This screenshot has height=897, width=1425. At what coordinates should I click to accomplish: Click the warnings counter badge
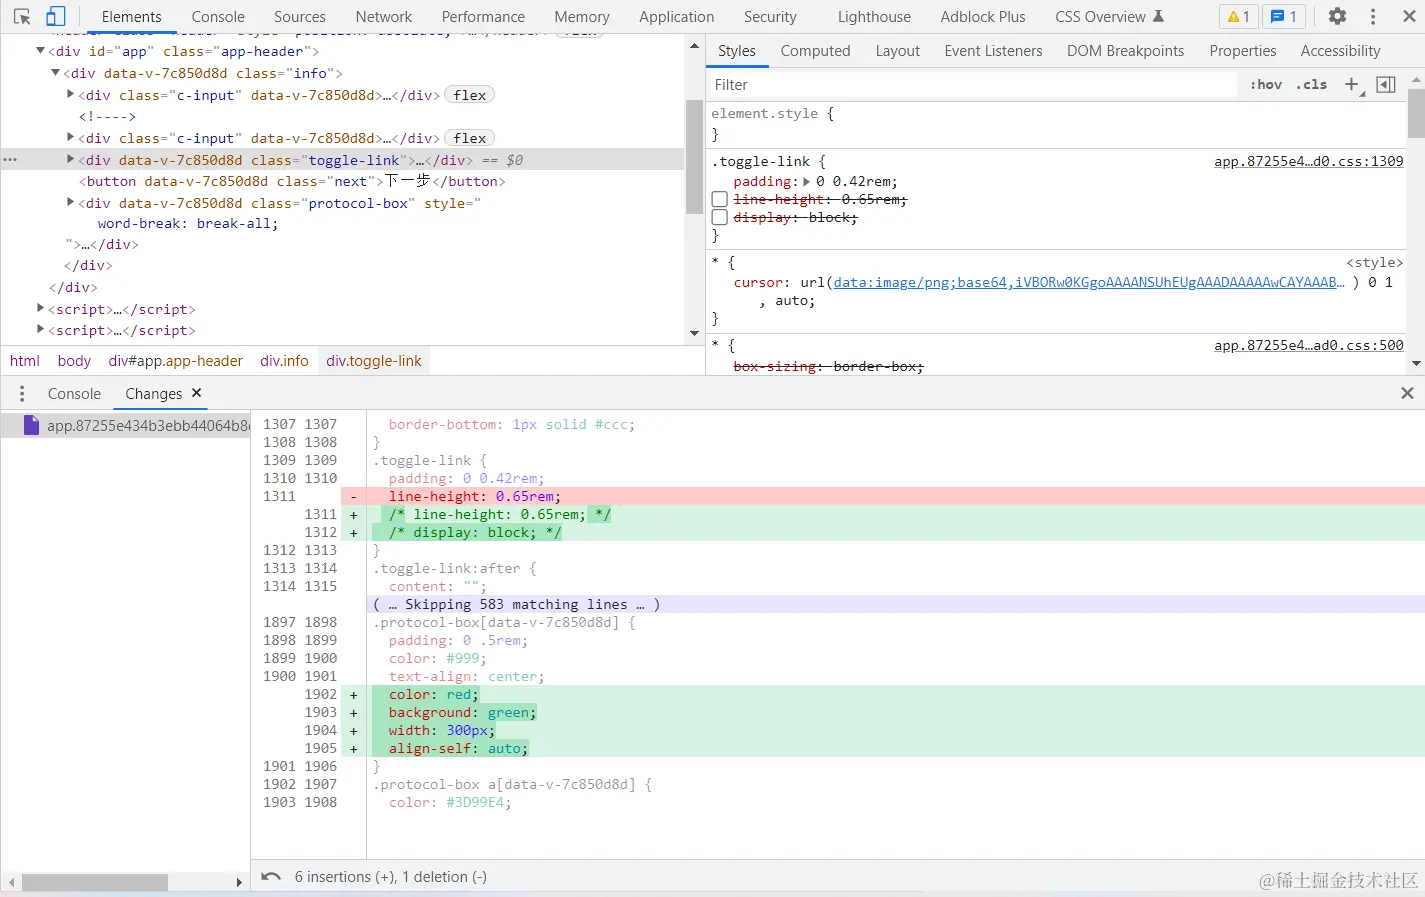pos(1238,17)
